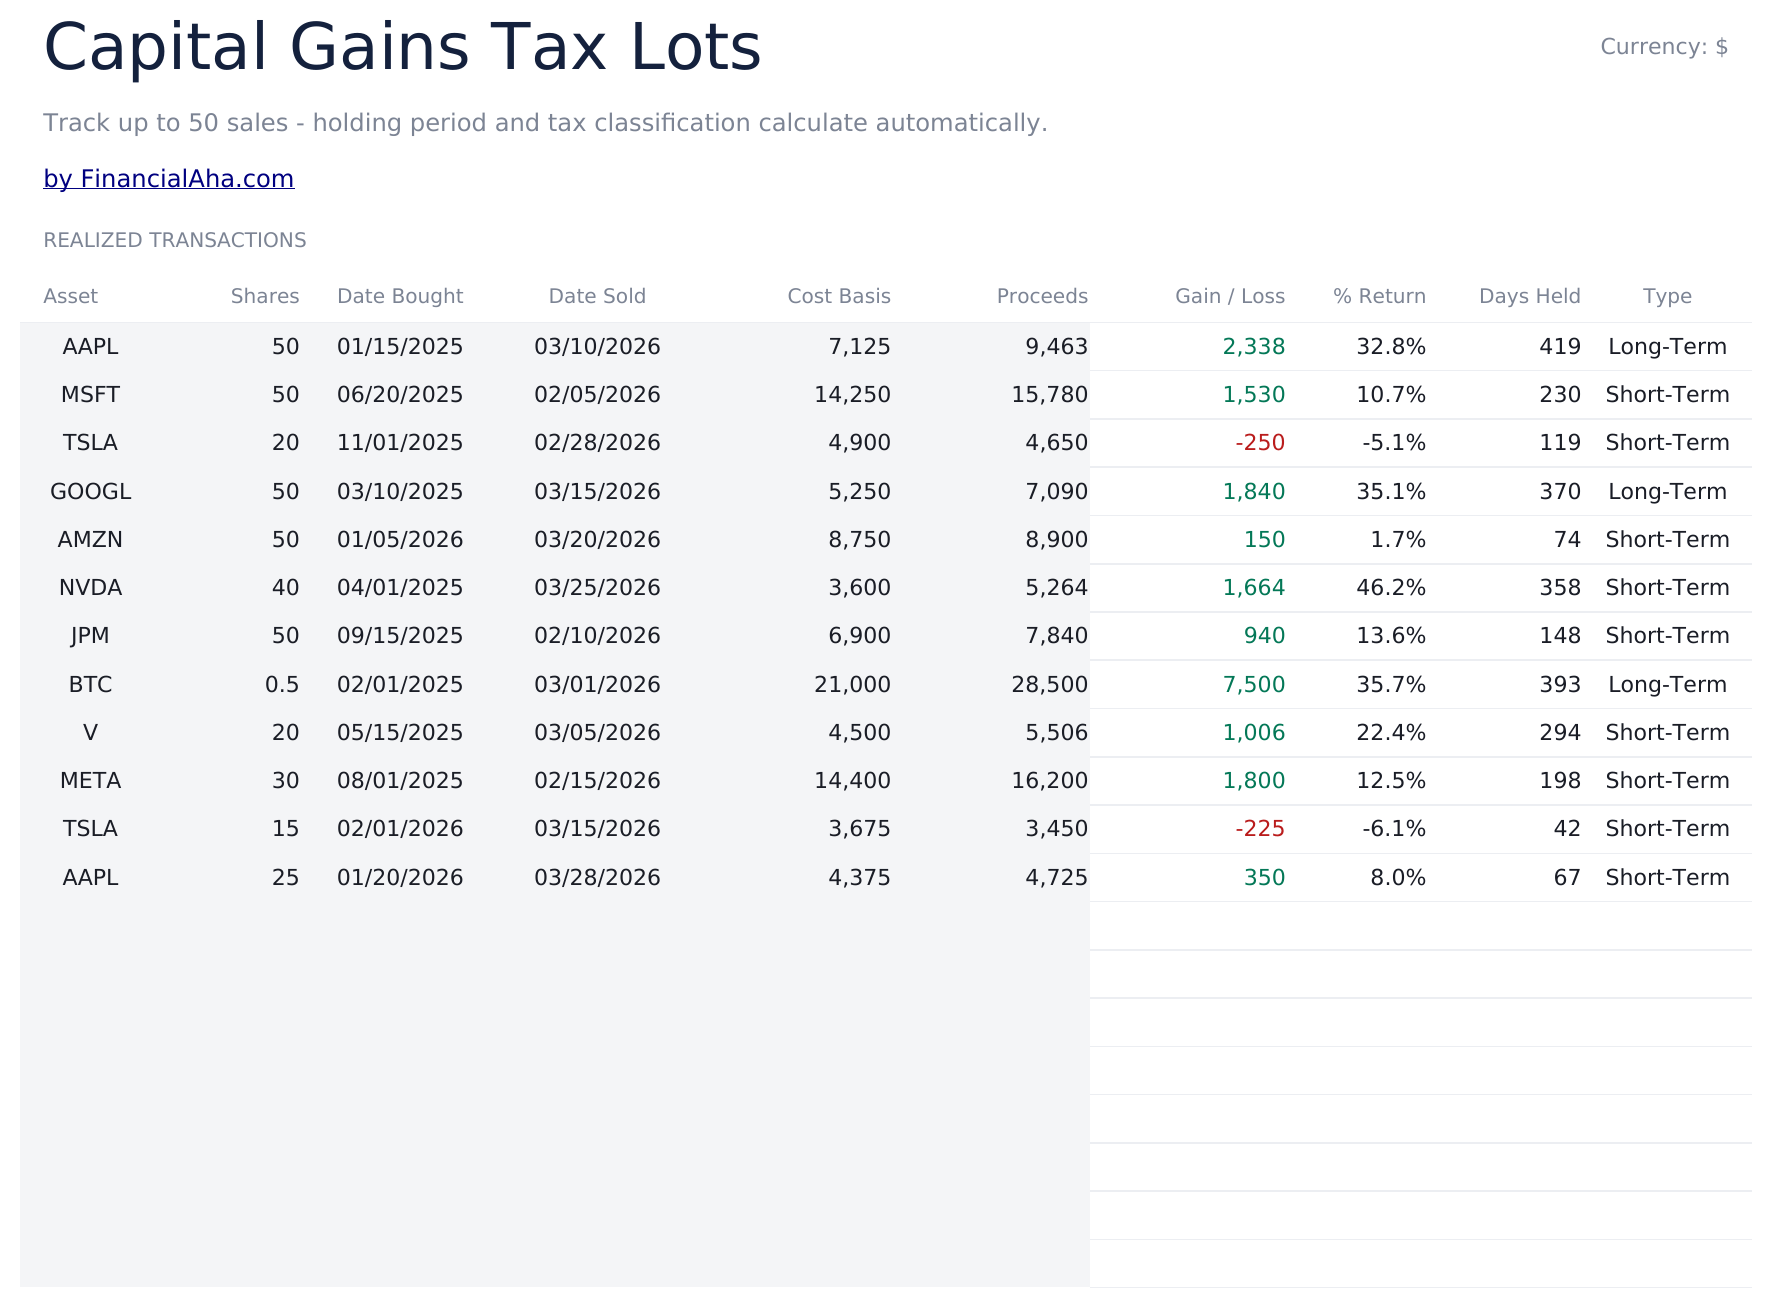Click cost basis 14,250 cell
1772x1308 pixels.
click(852, 395)
